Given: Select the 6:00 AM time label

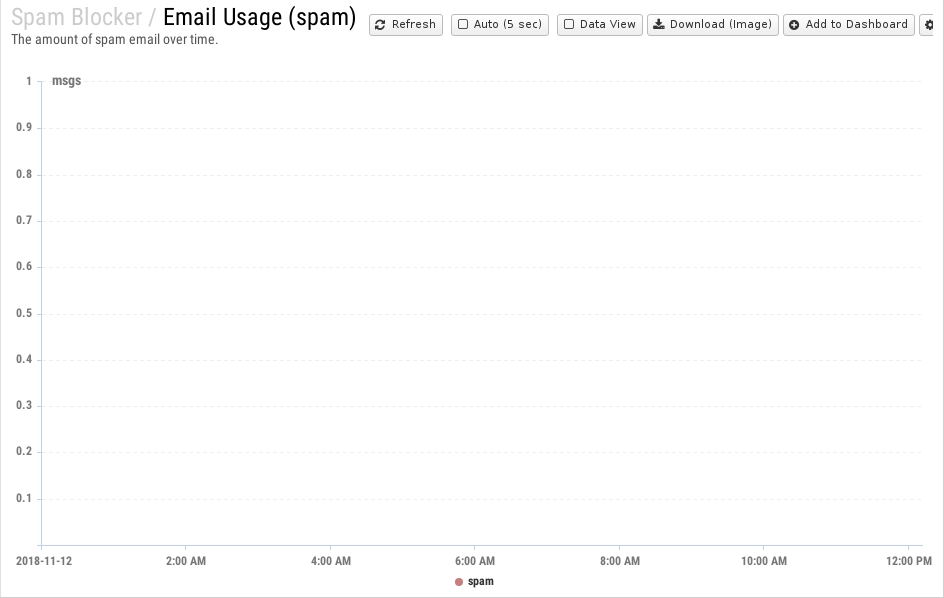Looking at the screenshot, I should [x=474, y=561].
